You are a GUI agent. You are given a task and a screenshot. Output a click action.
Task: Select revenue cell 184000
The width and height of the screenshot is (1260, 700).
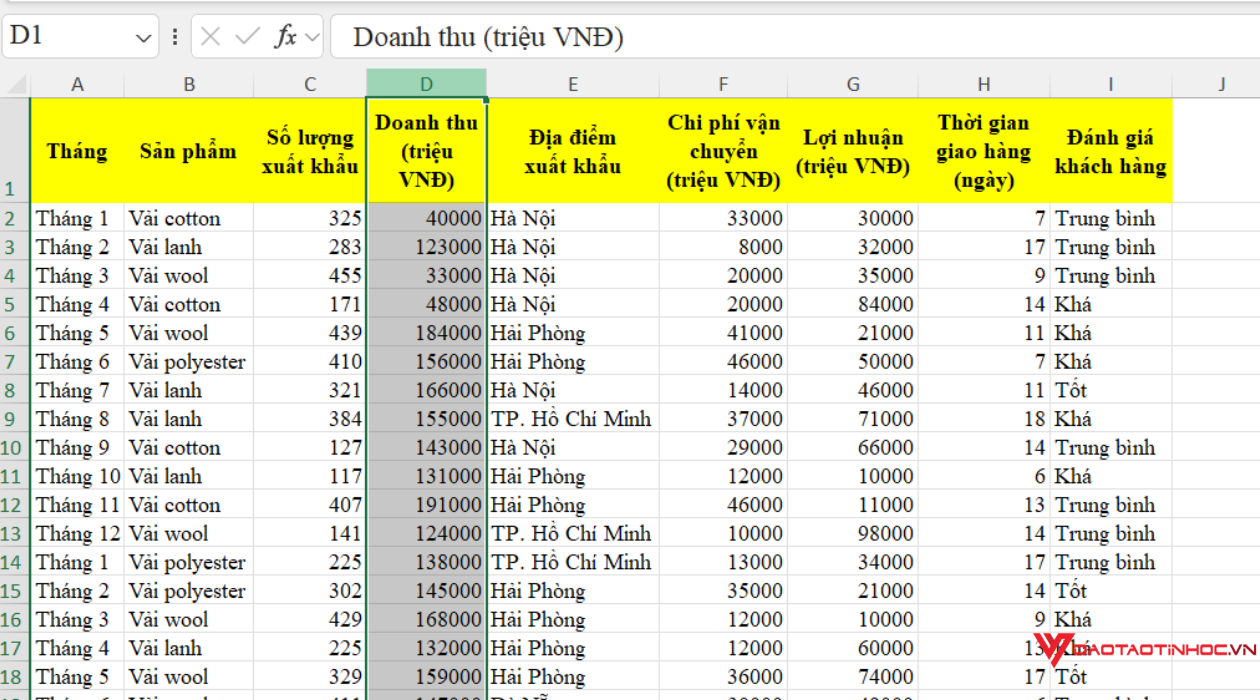pos(427,333)
